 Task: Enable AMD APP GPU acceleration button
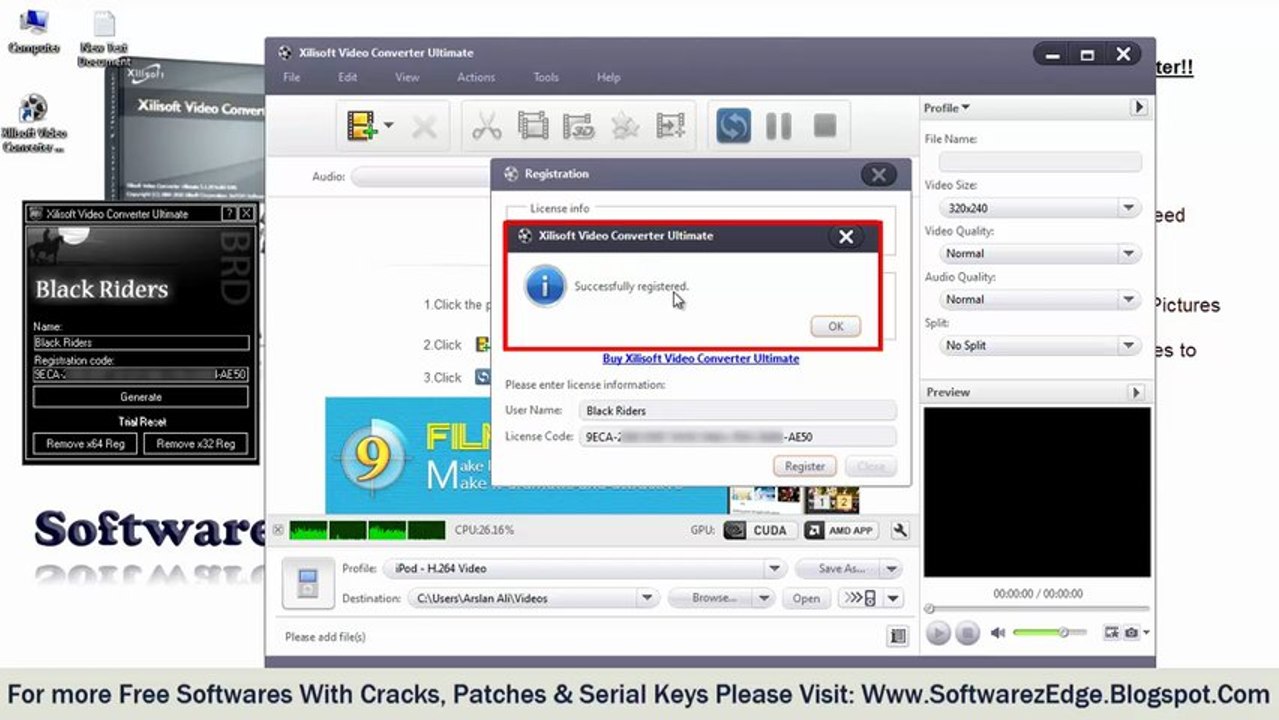coord(841,530)
